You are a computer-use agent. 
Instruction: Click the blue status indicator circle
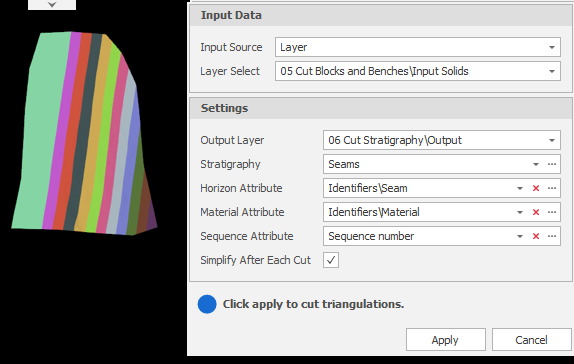click(207, 304)
